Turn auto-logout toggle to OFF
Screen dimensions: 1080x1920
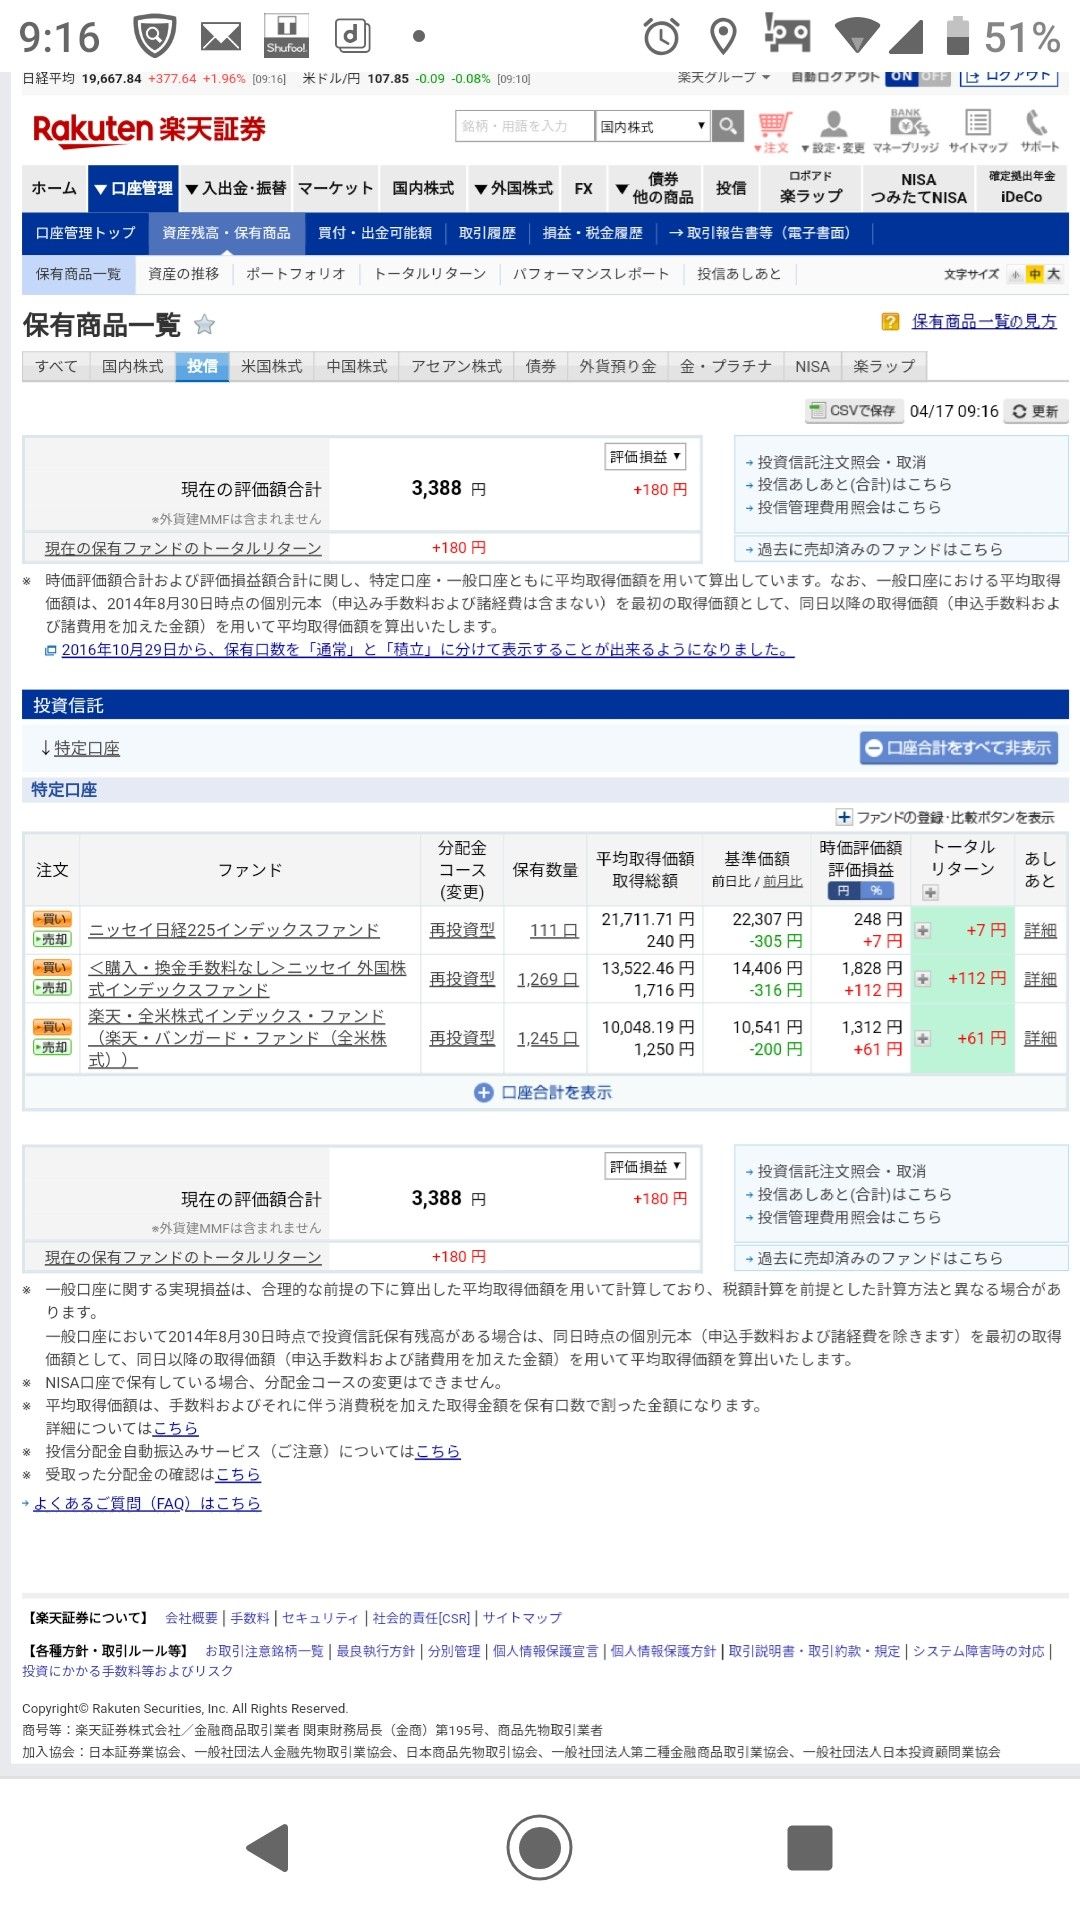point(934,76)
